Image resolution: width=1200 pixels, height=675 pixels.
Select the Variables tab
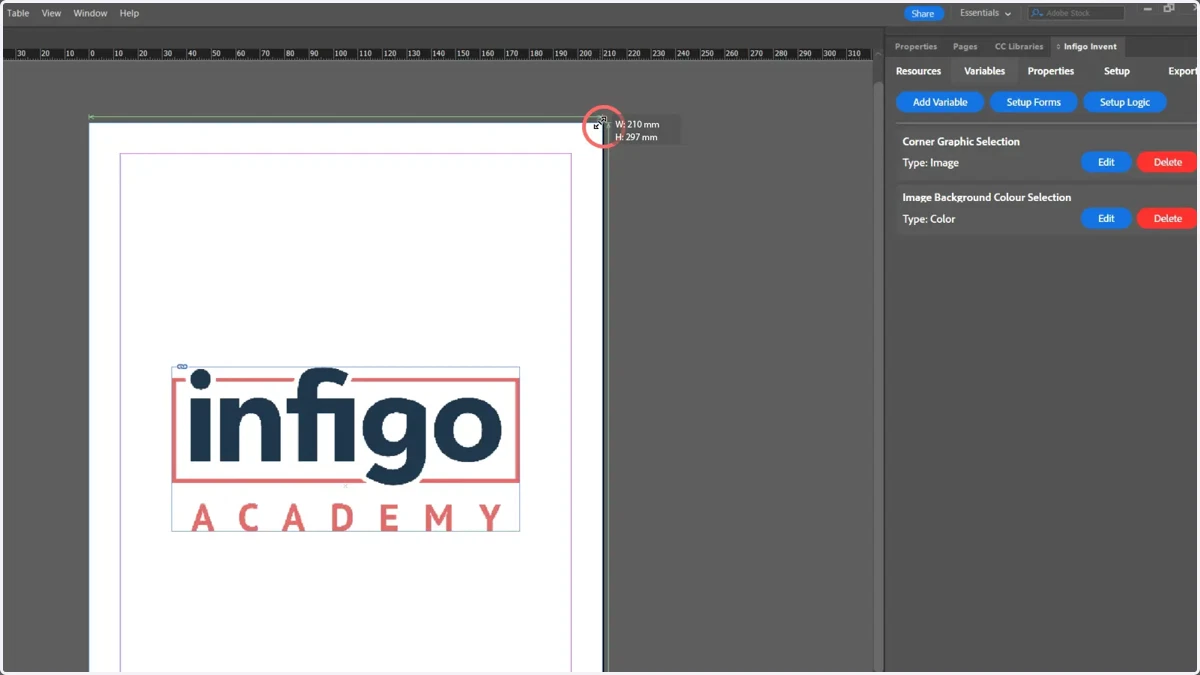click(984, 71)
